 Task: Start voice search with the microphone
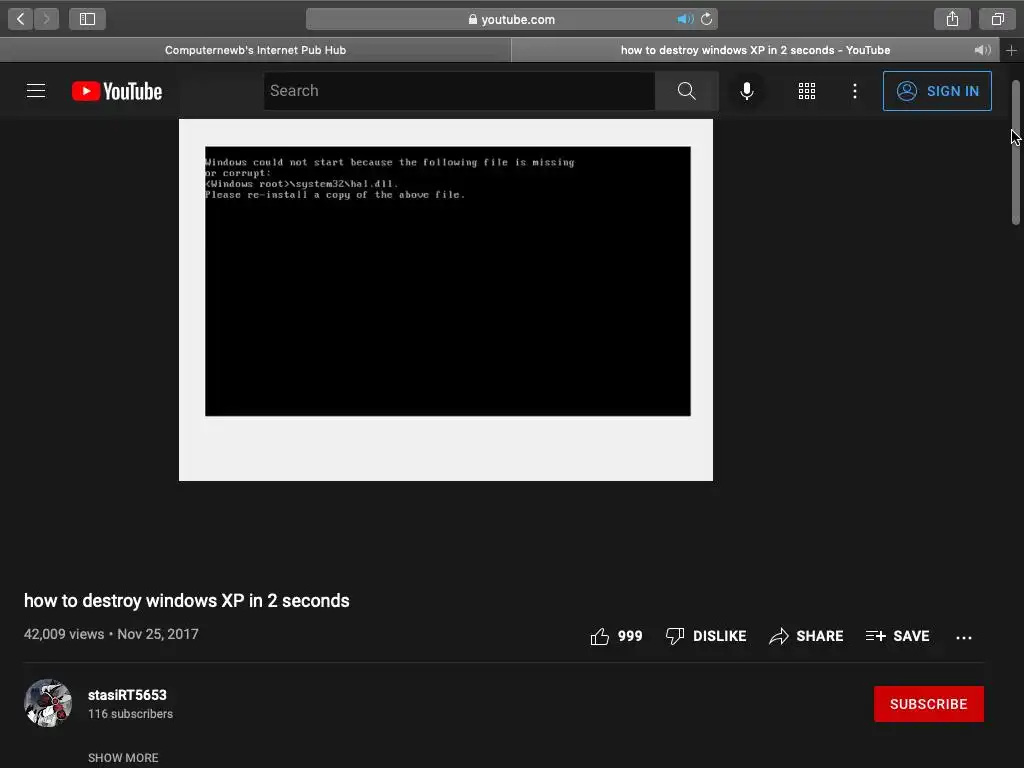(746, 91)
